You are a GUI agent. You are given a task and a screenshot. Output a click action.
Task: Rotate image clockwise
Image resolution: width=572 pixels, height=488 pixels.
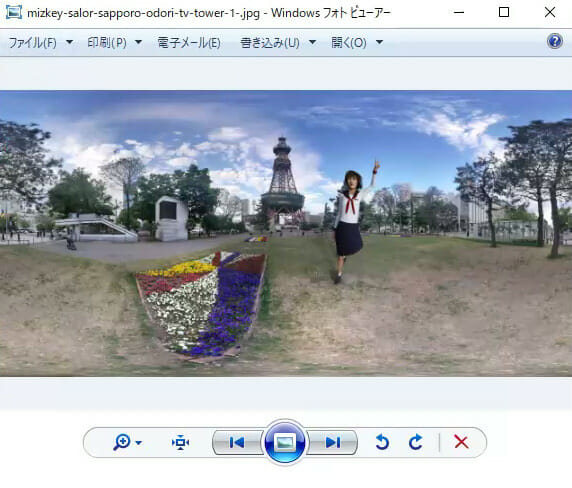(x=416, y=442)
